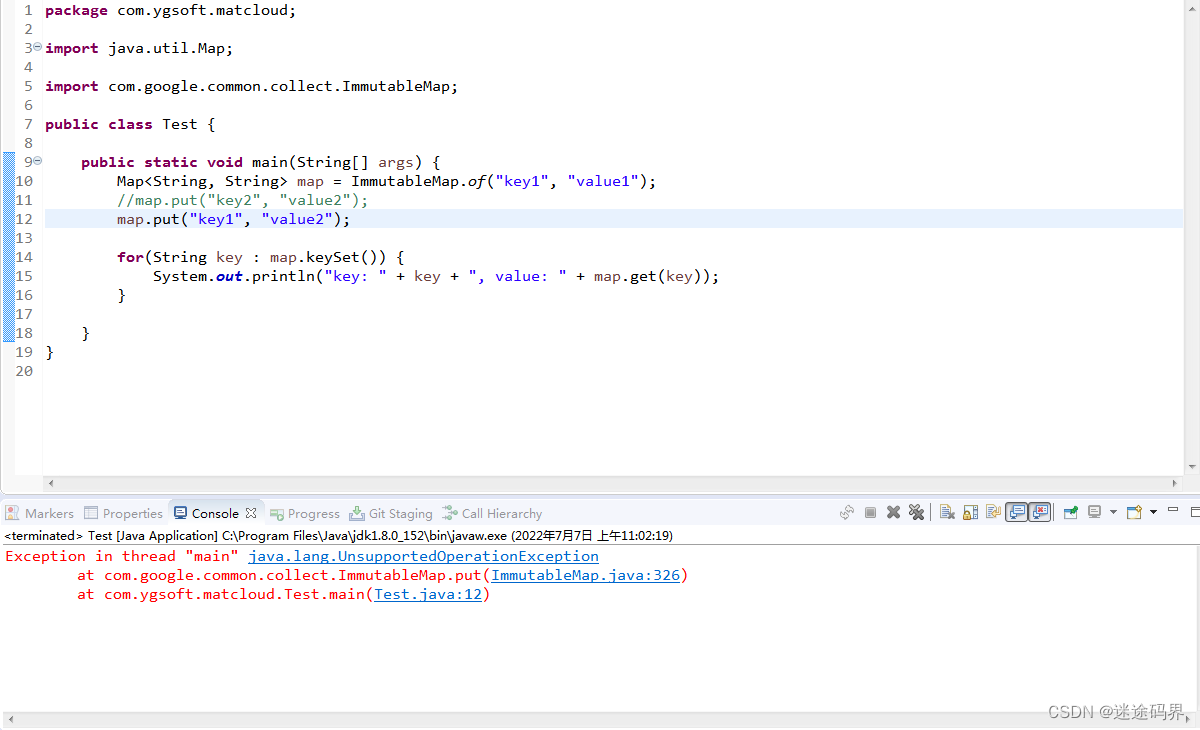Switch to the Call Hierarchy tab
Viewport: 1200px width, 730px height.
coord(493,513)
